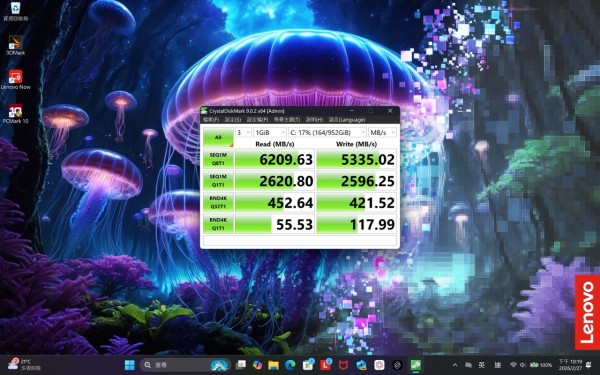The image size is (600, 375).
Task: Switch the 英 input language indicator
Action: coord(482,365)
